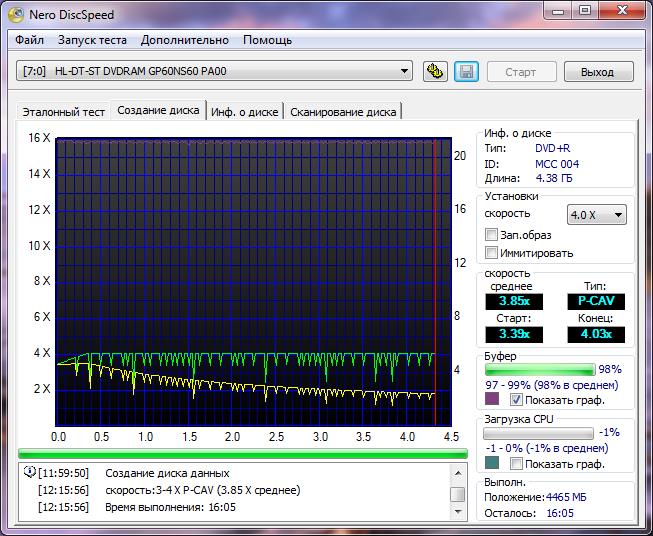
Task: Click the P-CAV type readout
Action: tap(596, 301)
